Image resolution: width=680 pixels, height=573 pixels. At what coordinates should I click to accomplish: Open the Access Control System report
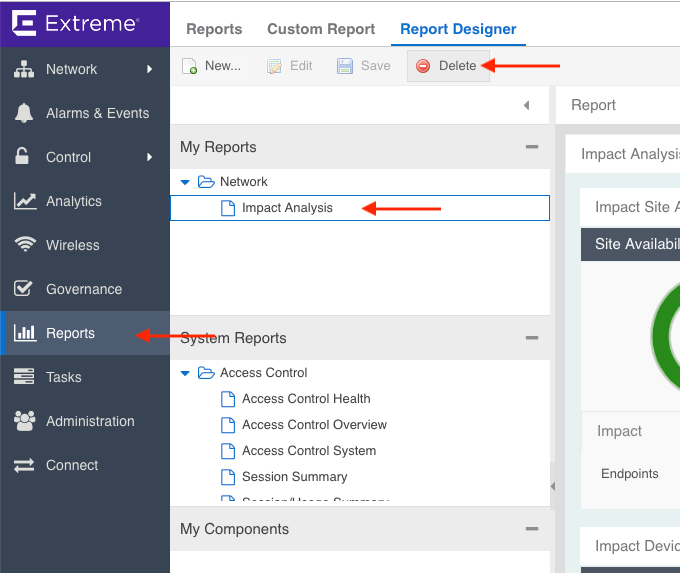(x=309, y=451)
